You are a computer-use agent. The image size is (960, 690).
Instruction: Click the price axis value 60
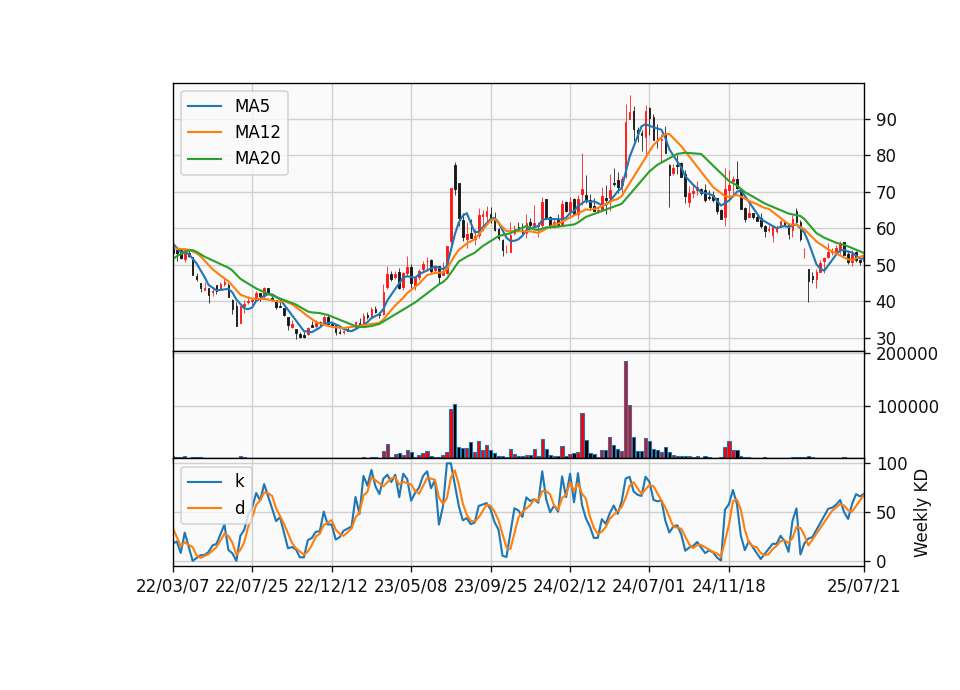pos(887,229)
